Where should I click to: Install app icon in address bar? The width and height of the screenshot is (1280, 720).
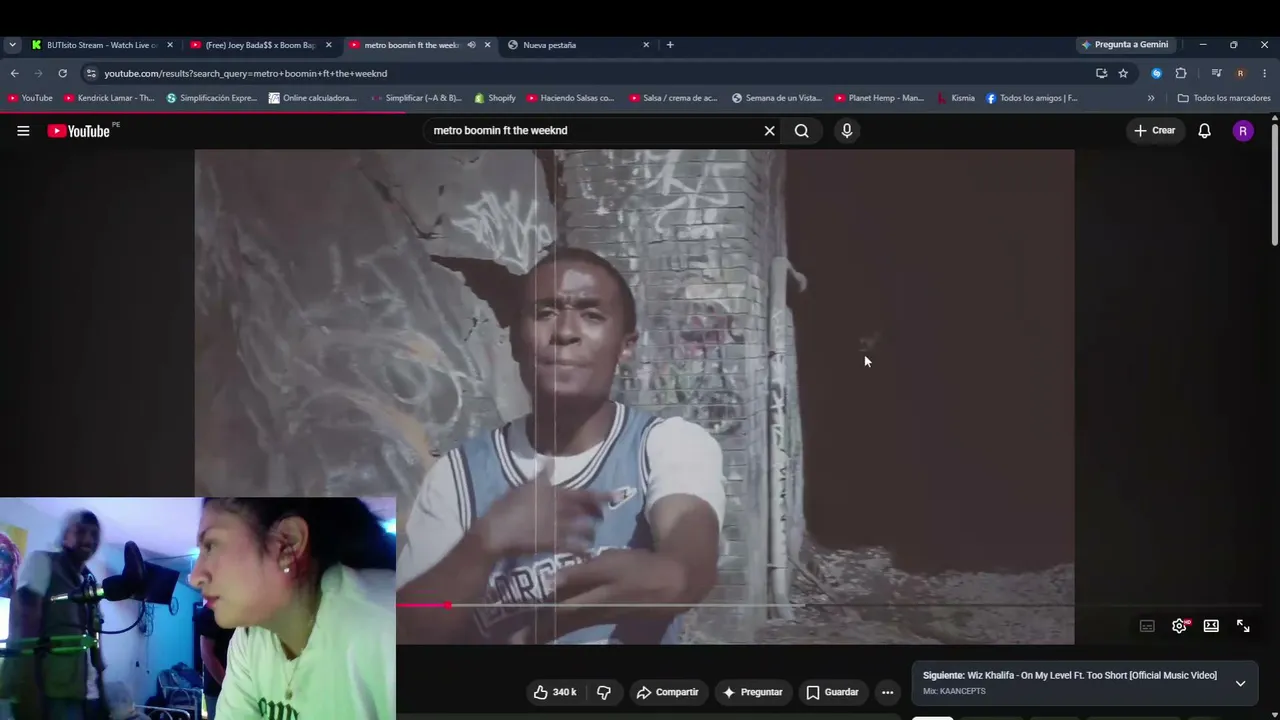click(1101, 73)
